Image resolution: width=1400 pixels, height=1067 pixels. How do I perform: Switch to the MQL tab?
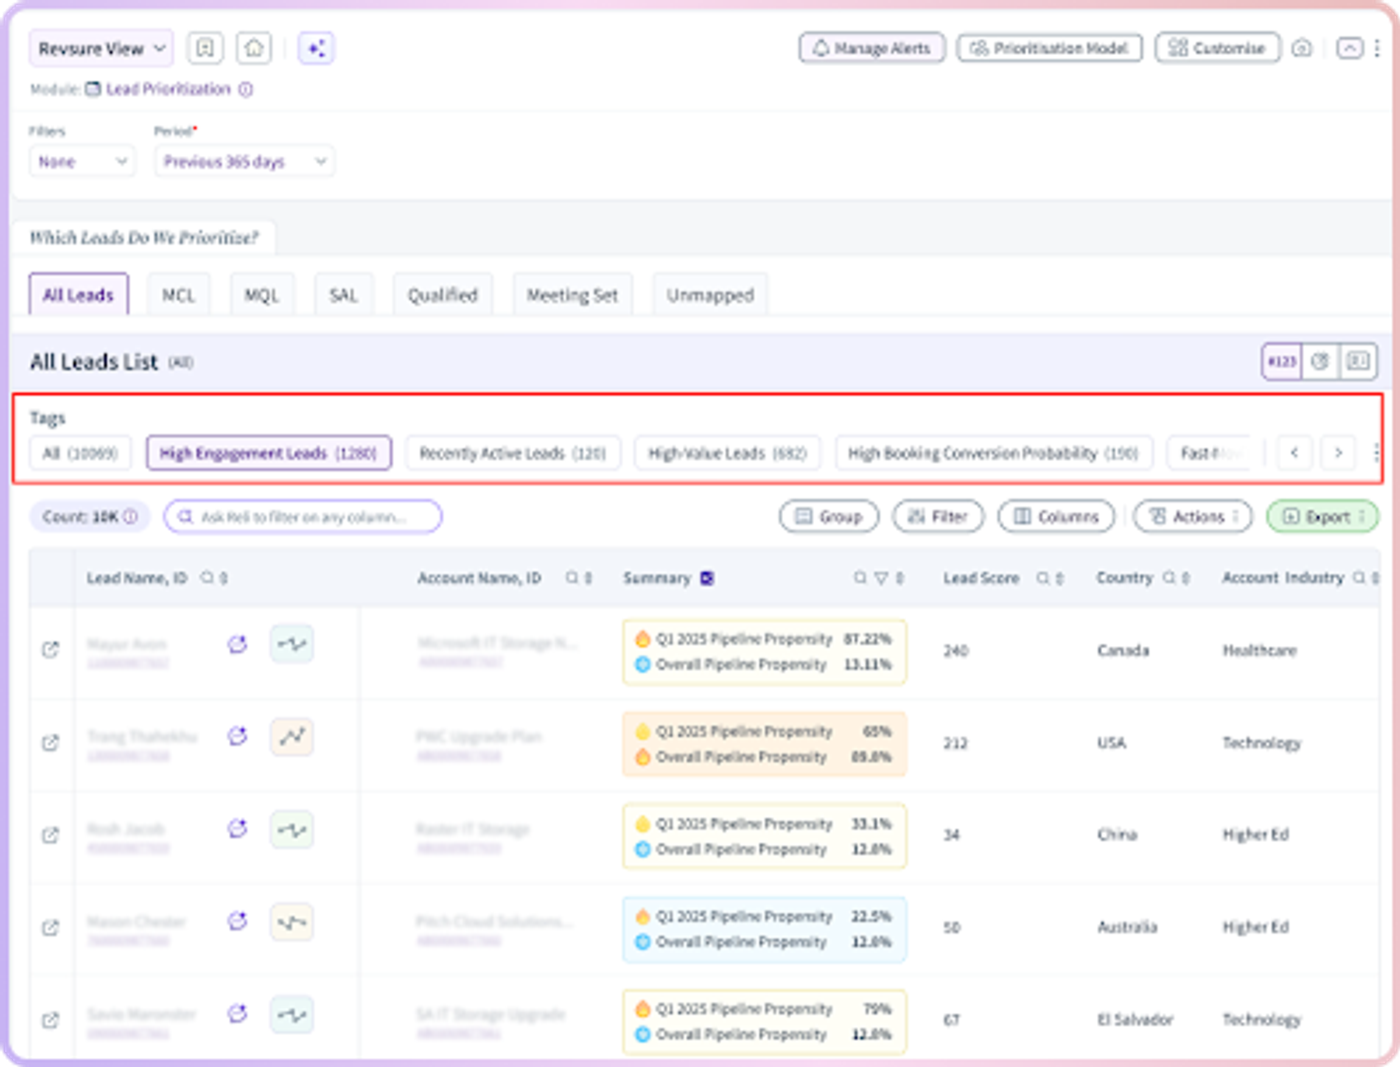(262, 295)
